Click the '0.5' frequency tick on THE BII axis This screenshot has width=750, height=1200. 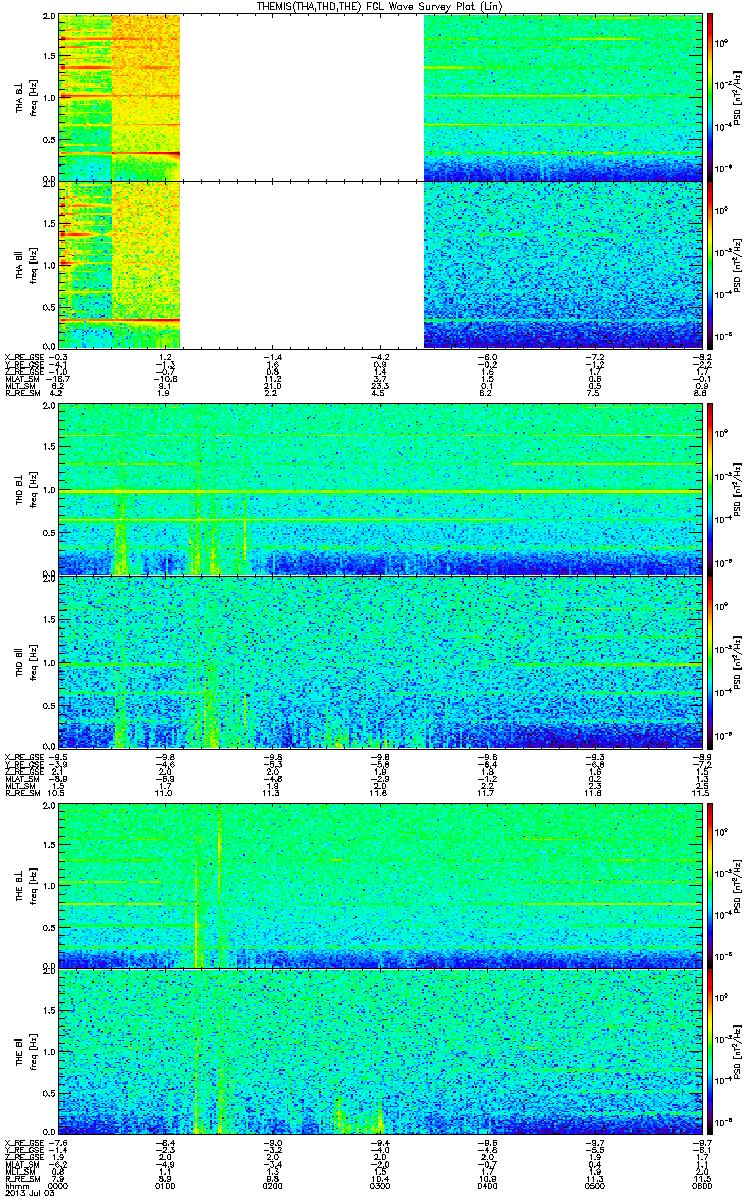tap(49, 1092)
